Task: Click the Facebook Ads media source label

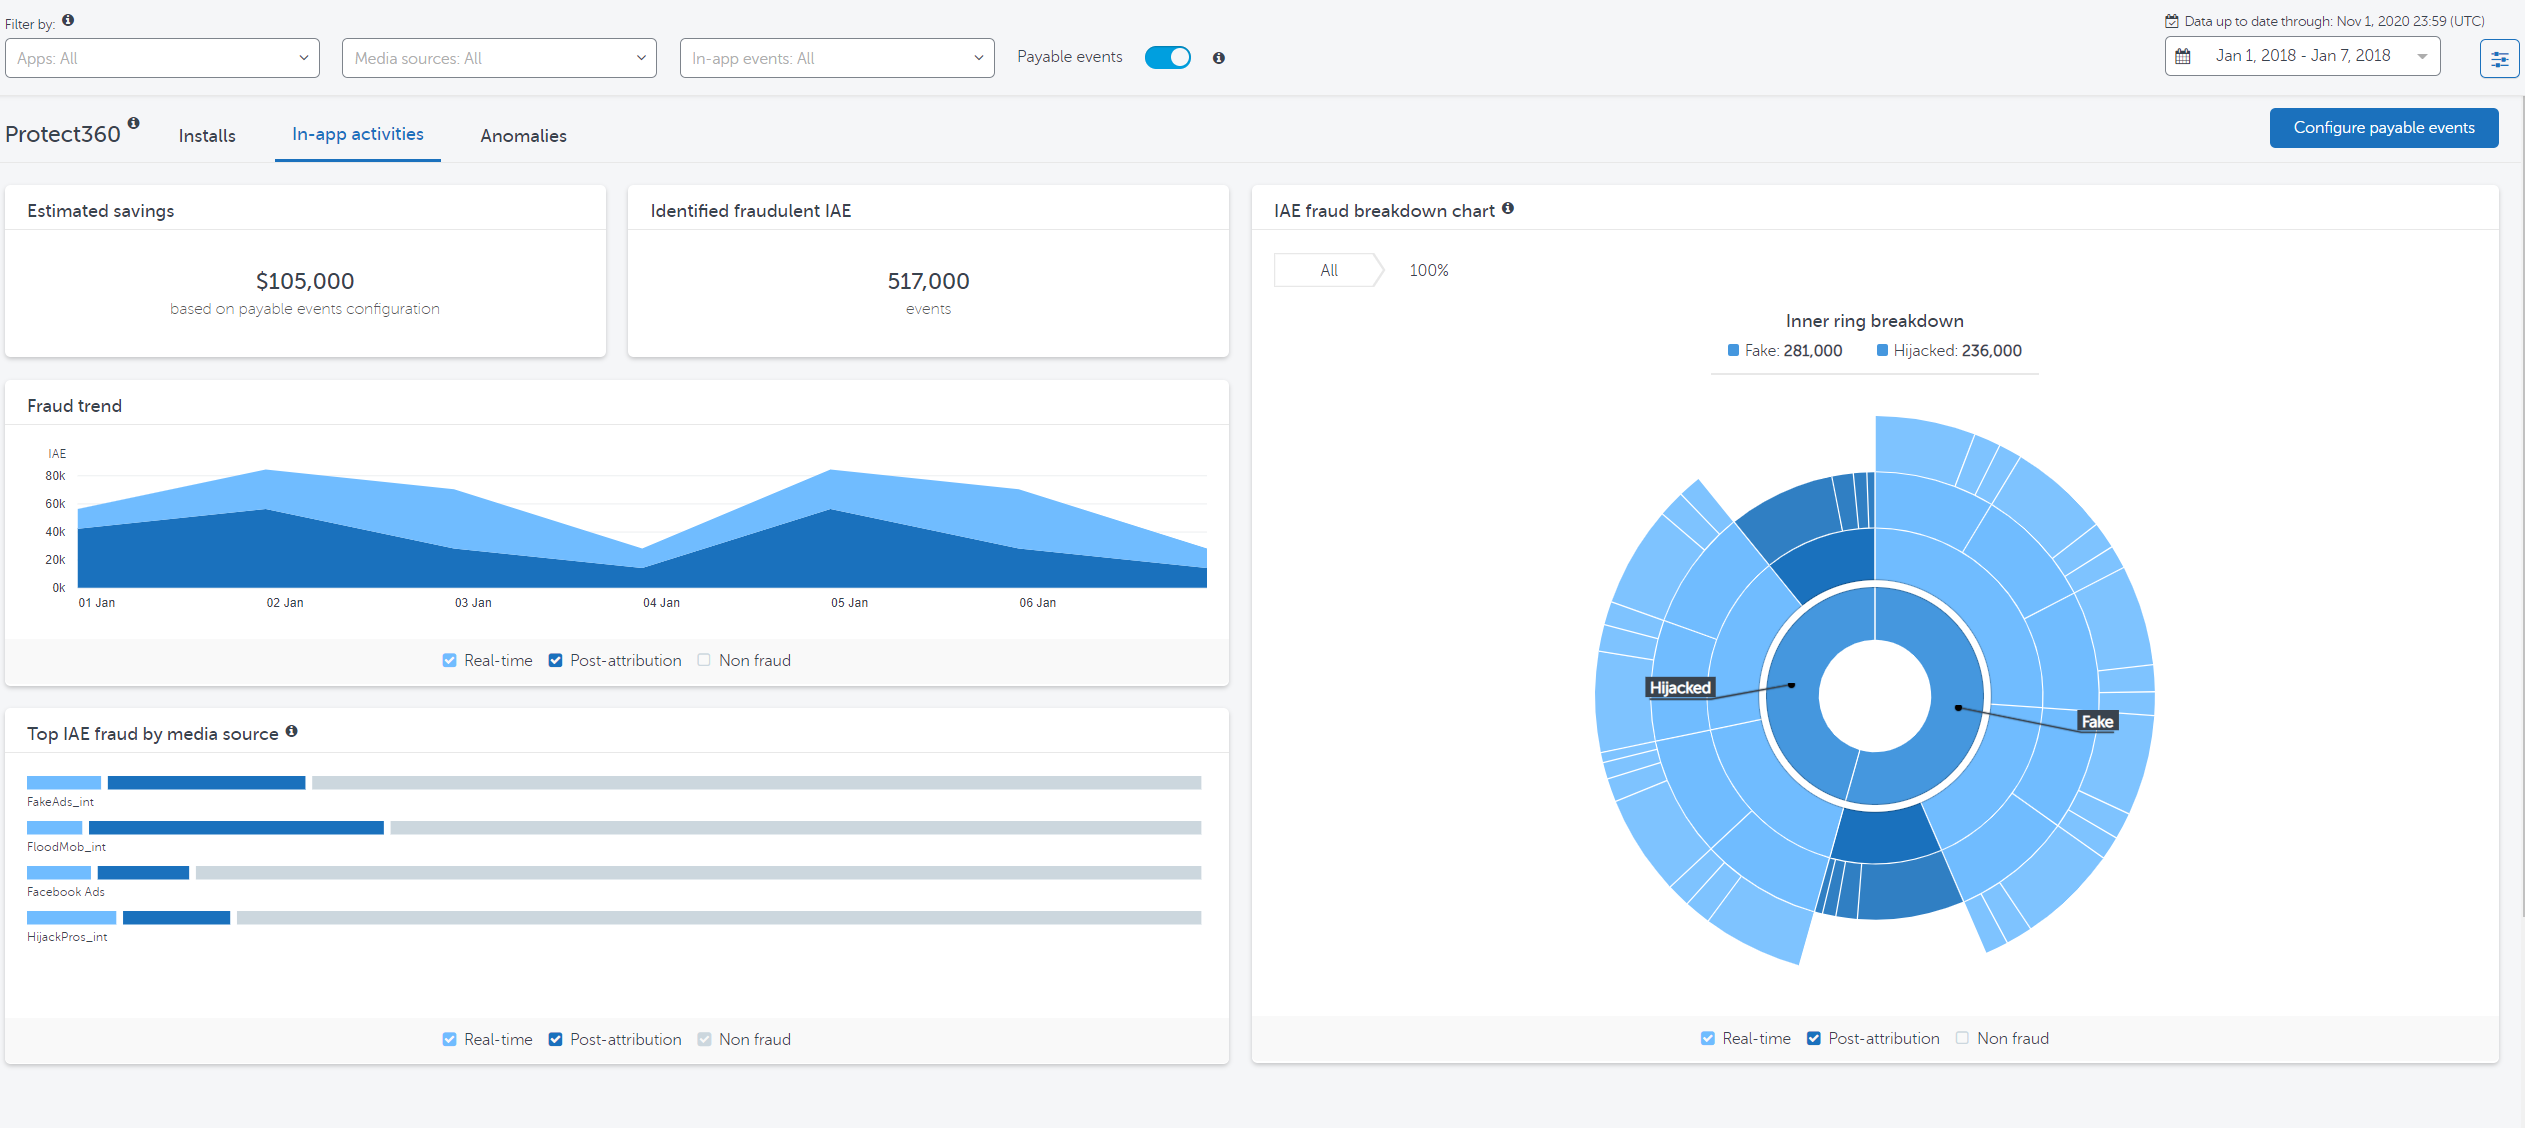Action: (x=65, y=892)
